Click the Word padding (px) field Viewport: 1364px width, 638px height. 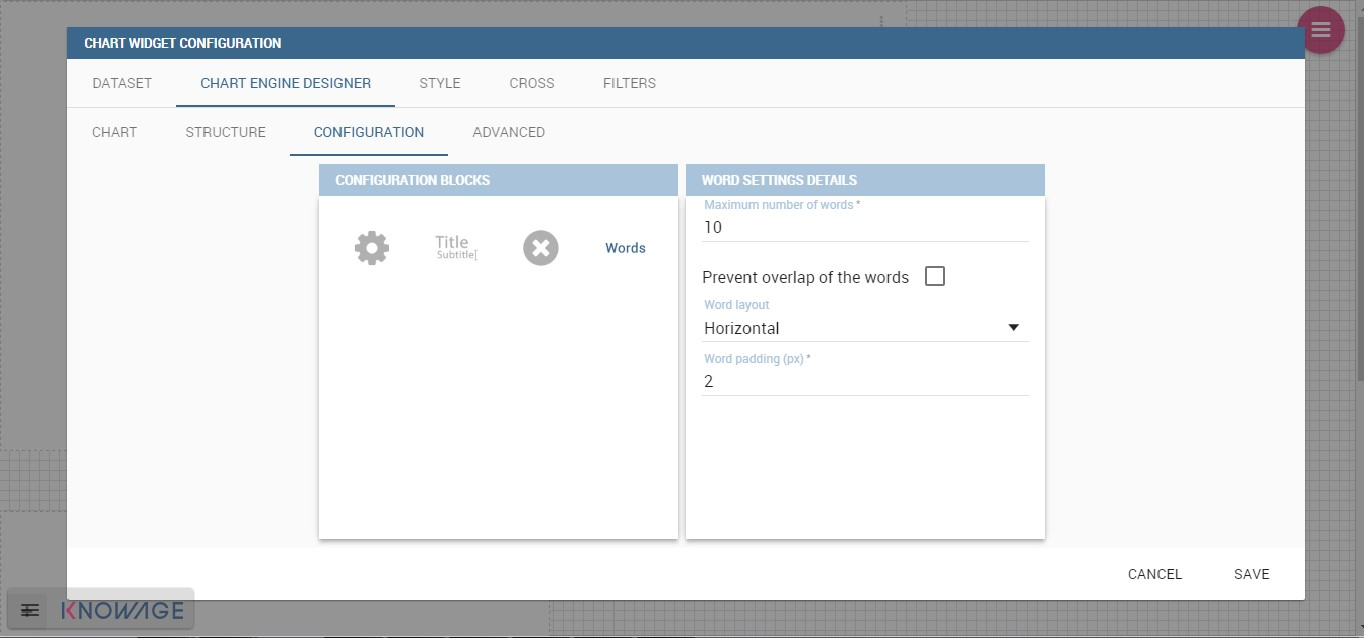point(865,381)
